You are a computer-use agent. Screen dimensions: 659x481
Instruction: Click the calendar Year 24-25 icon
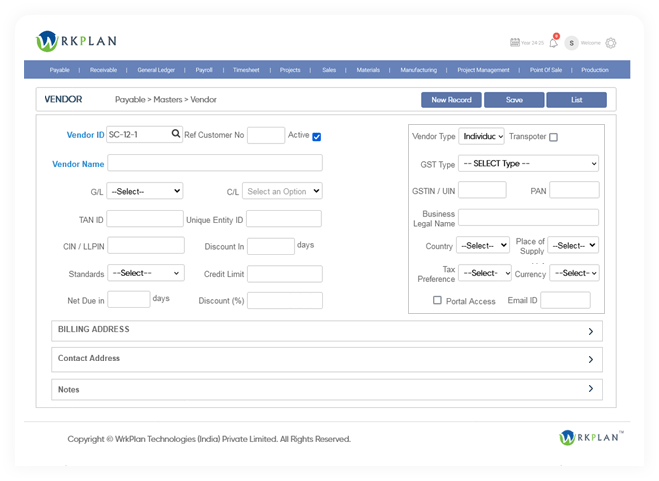click(x=515, y=42)
